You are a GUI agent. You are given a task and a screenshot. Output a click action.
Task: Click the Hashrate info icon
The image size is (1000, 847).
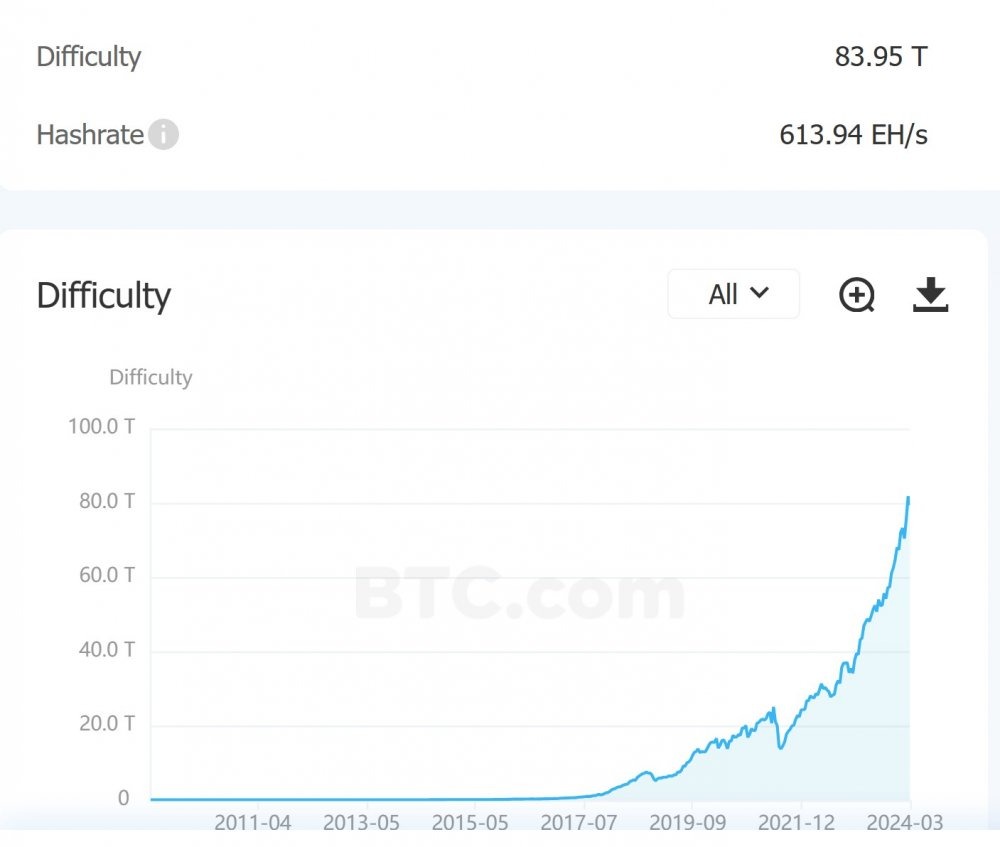[x=163, y=135]
